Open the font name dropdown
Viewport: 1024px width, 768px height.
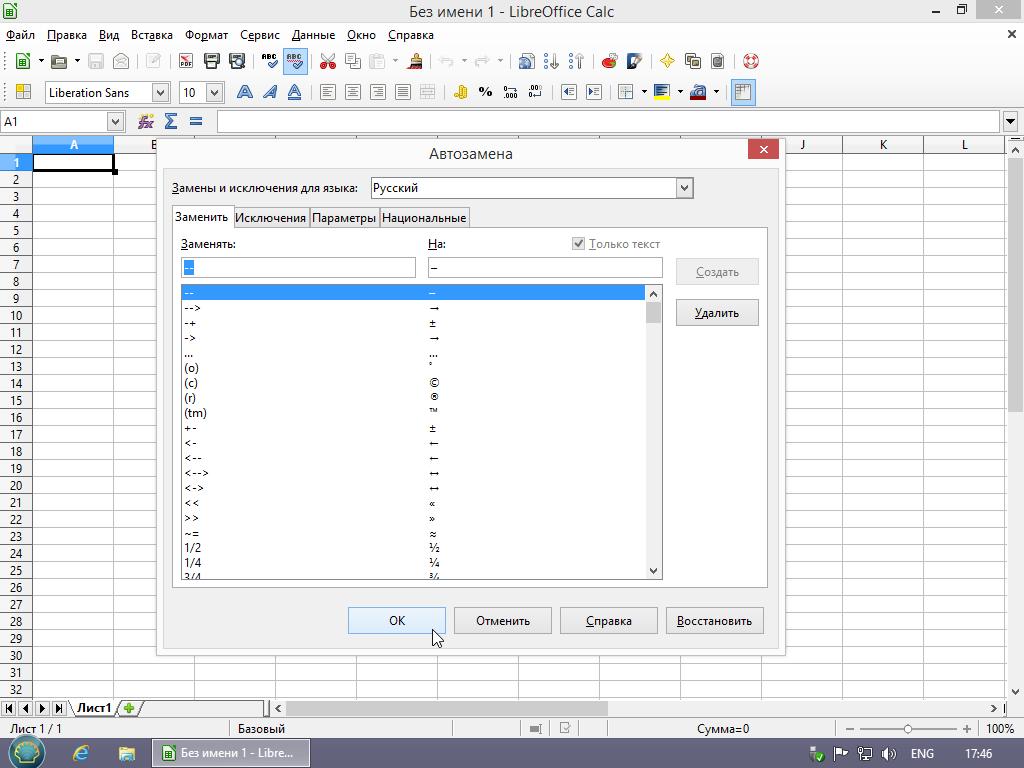[160, 93]
